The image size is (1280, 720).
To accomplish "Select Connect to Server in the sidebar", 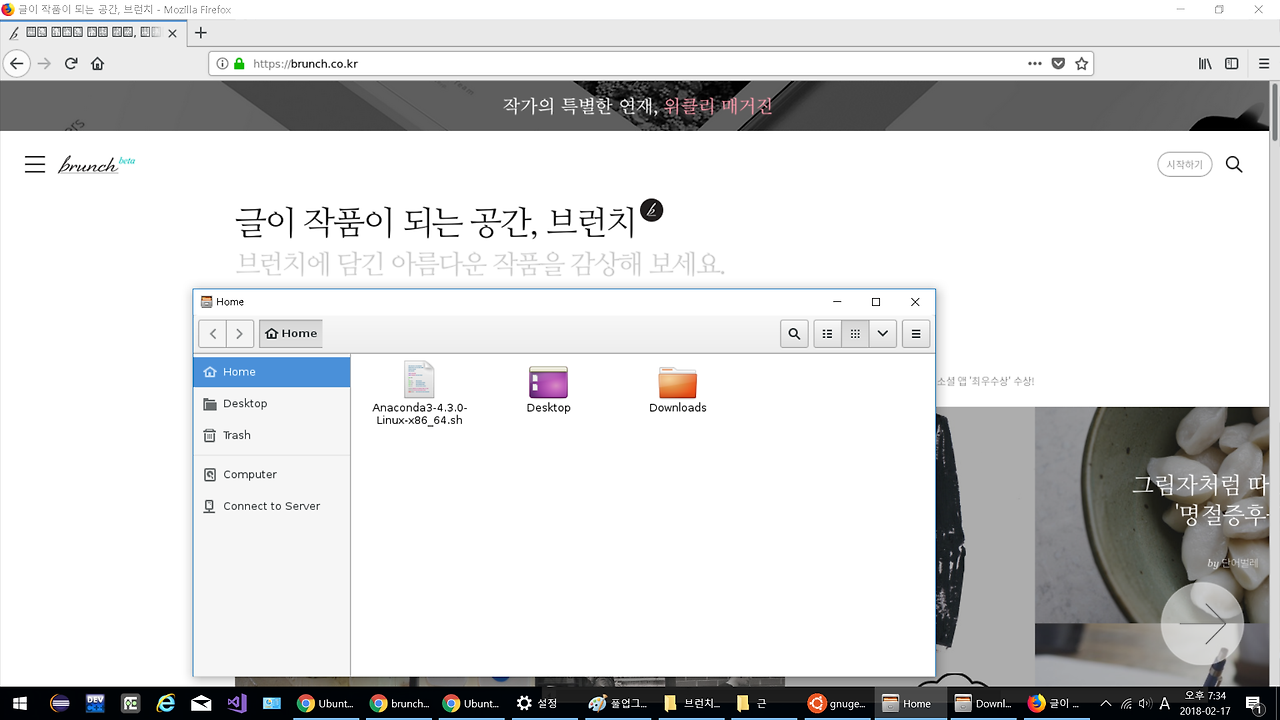I will [x=271, y=506].
